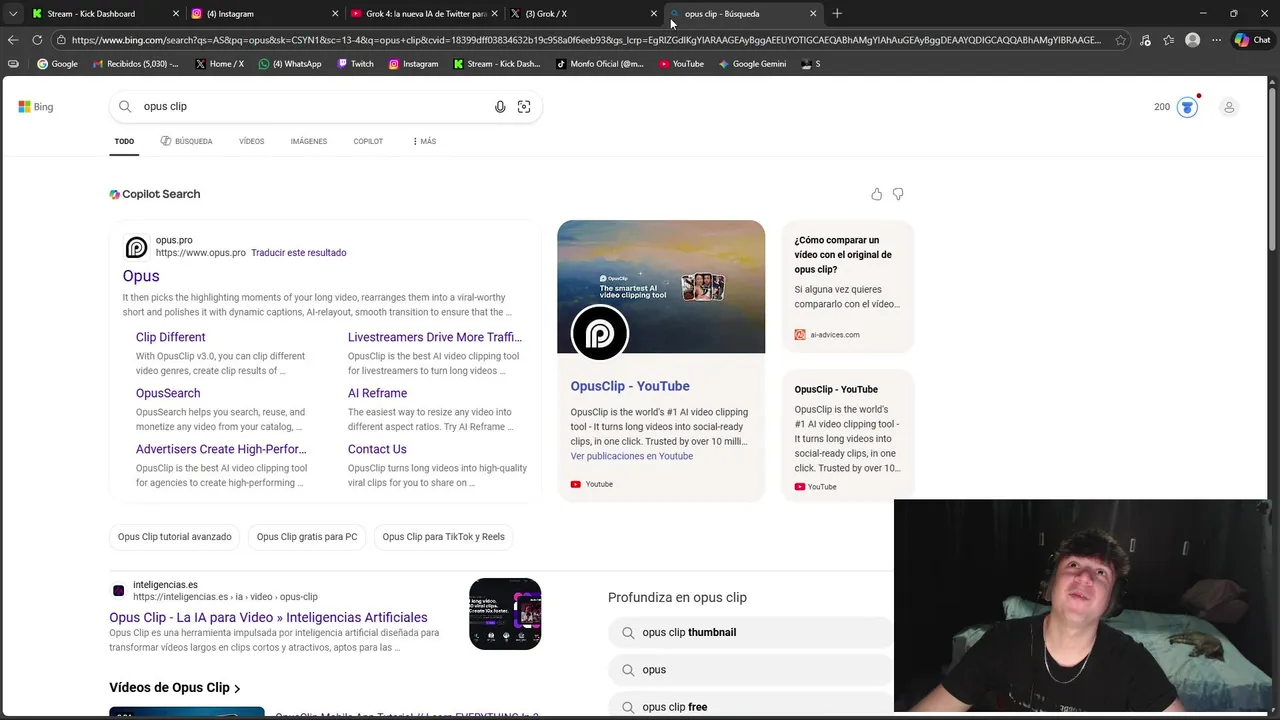Reload the current page

coord(37,40)
